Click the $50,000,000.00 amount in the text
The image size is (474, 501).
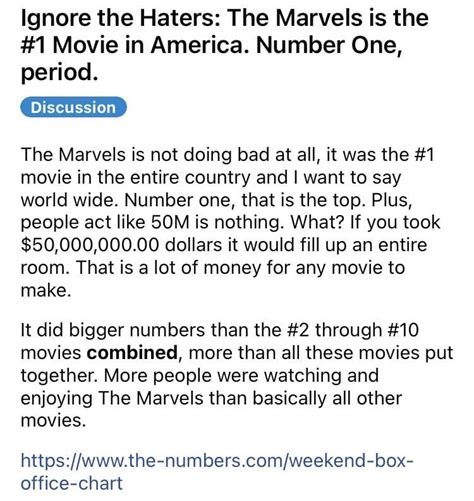tap(89, 245)
